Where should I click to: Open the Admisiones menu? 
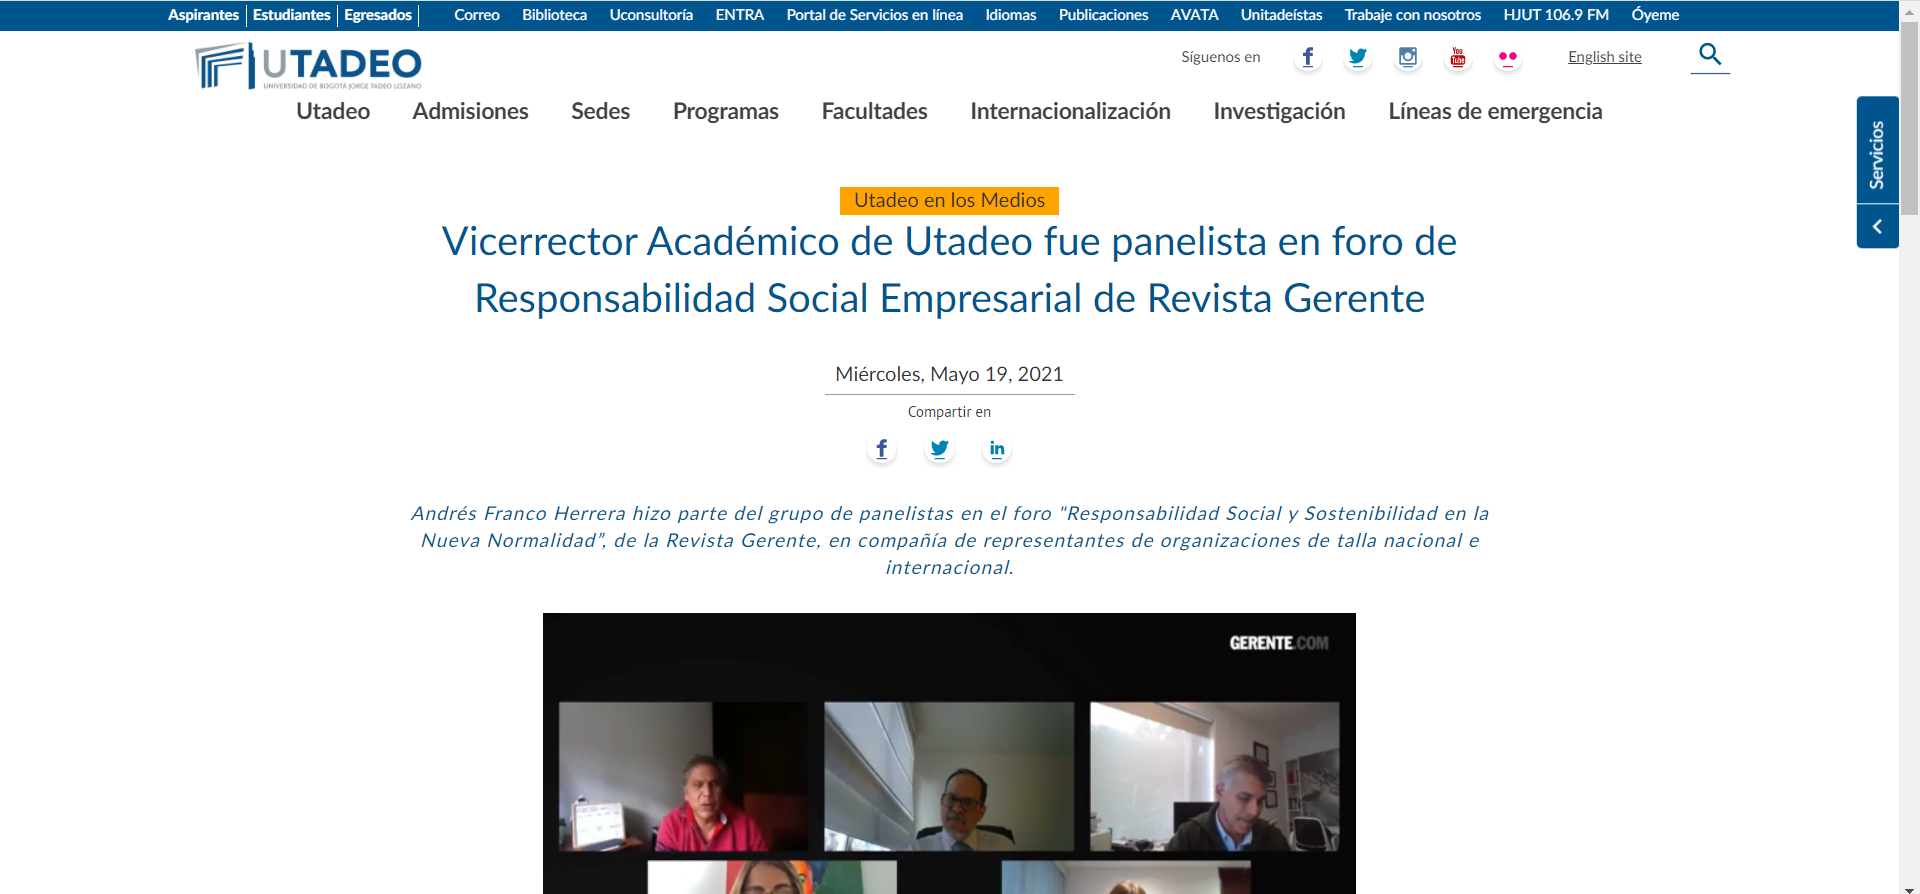471,111
